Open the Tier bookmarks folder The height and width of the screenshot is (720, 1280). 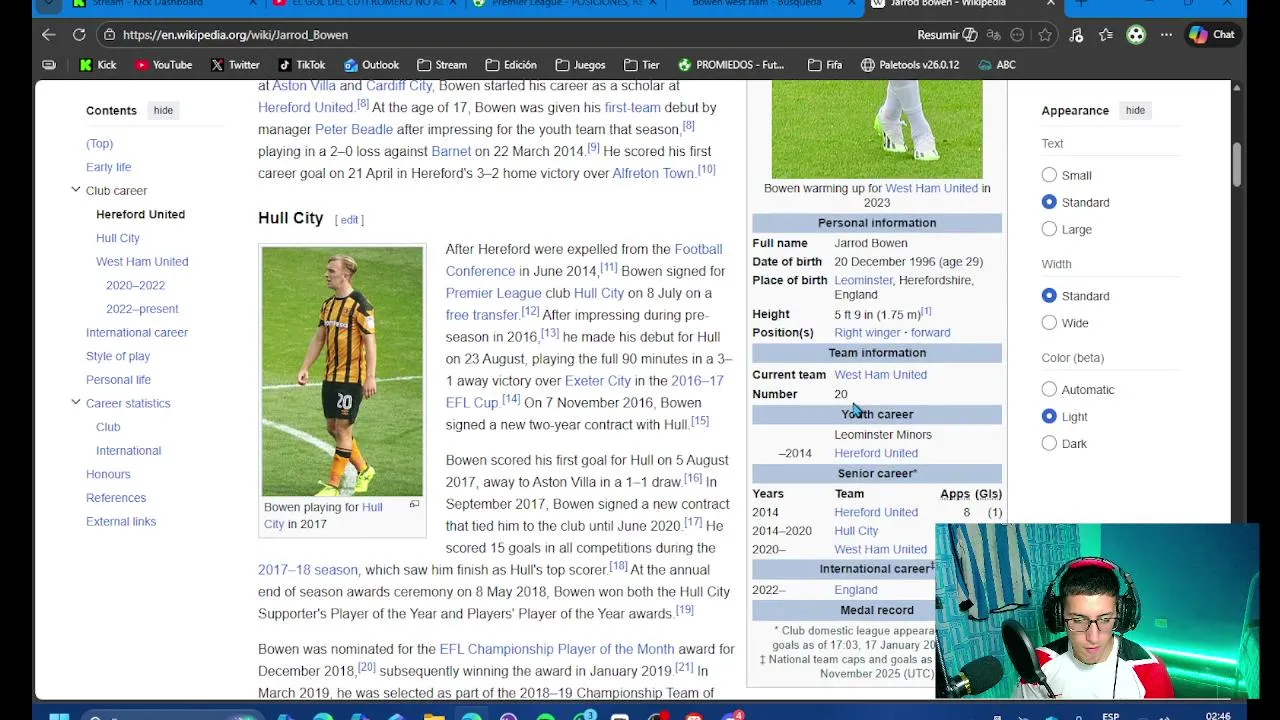point(641,65)
